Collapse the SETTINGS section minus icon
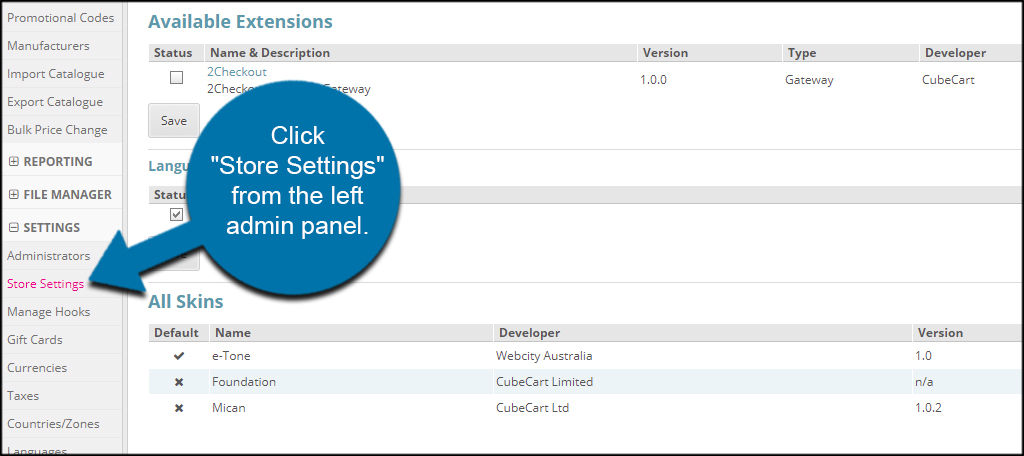The width and height of the screenshot is (1024, 456). 14,228
